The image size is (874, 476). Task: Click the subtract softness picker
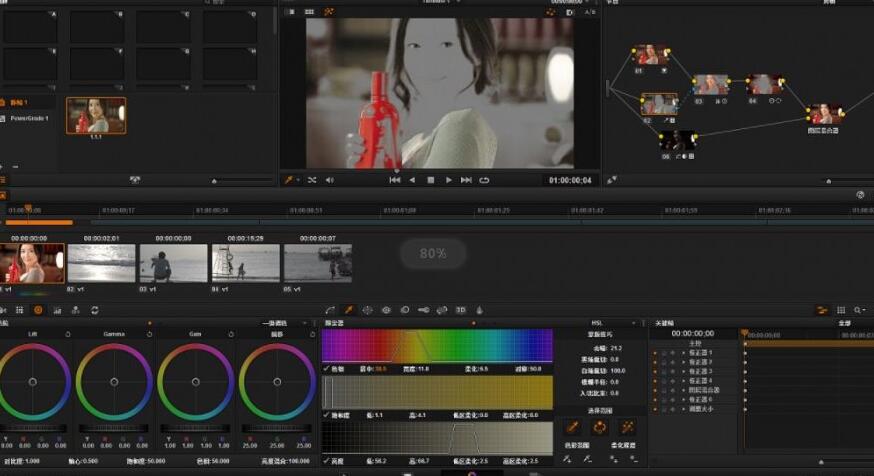(634, 459)
